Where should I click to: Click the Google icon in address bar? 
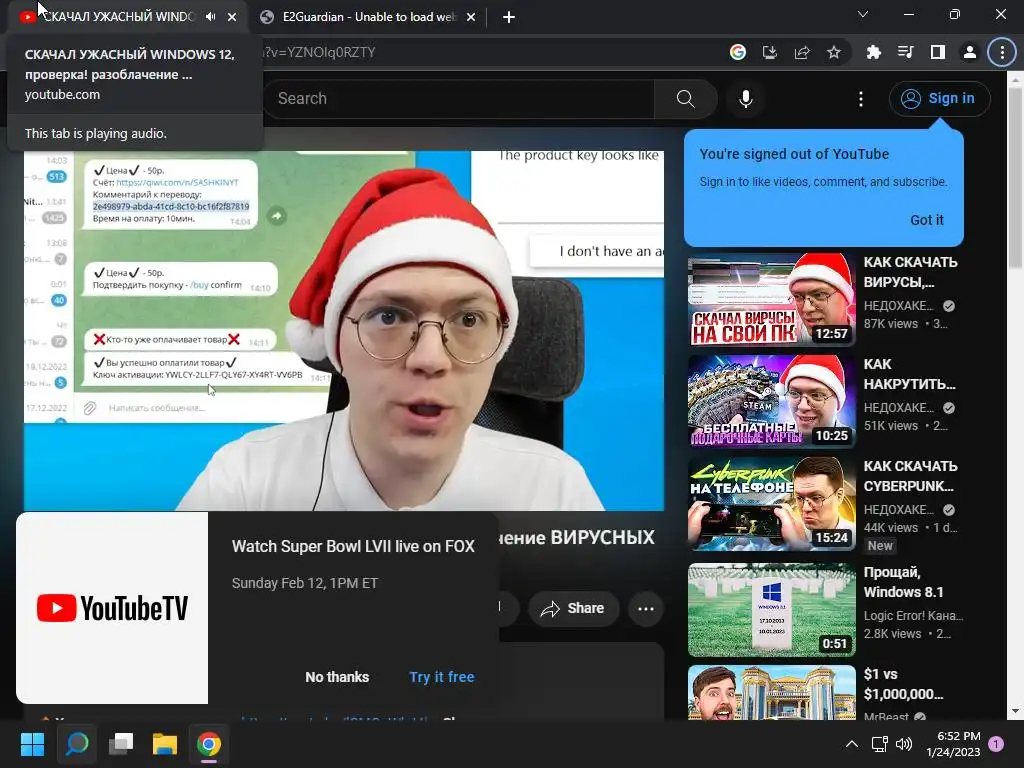coord(738,52)
